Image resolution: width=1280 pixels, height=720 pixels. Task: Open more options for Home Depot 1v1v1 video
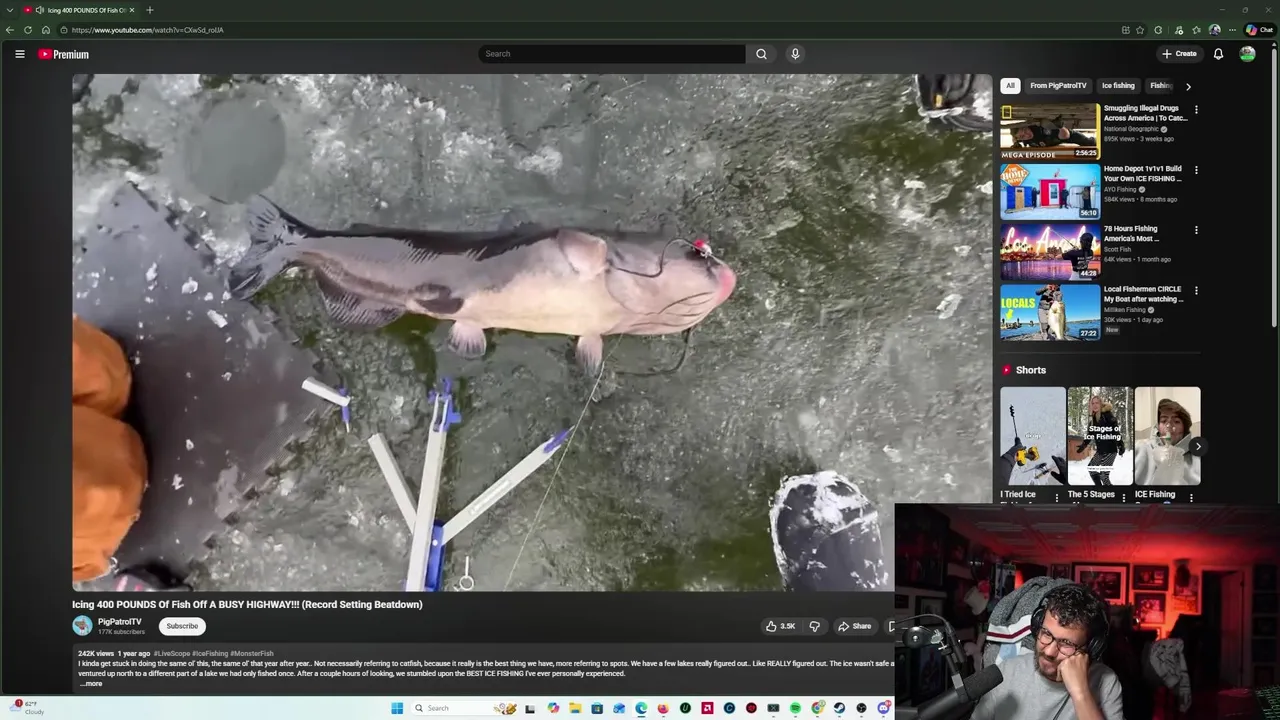[x=1196, y=170]
